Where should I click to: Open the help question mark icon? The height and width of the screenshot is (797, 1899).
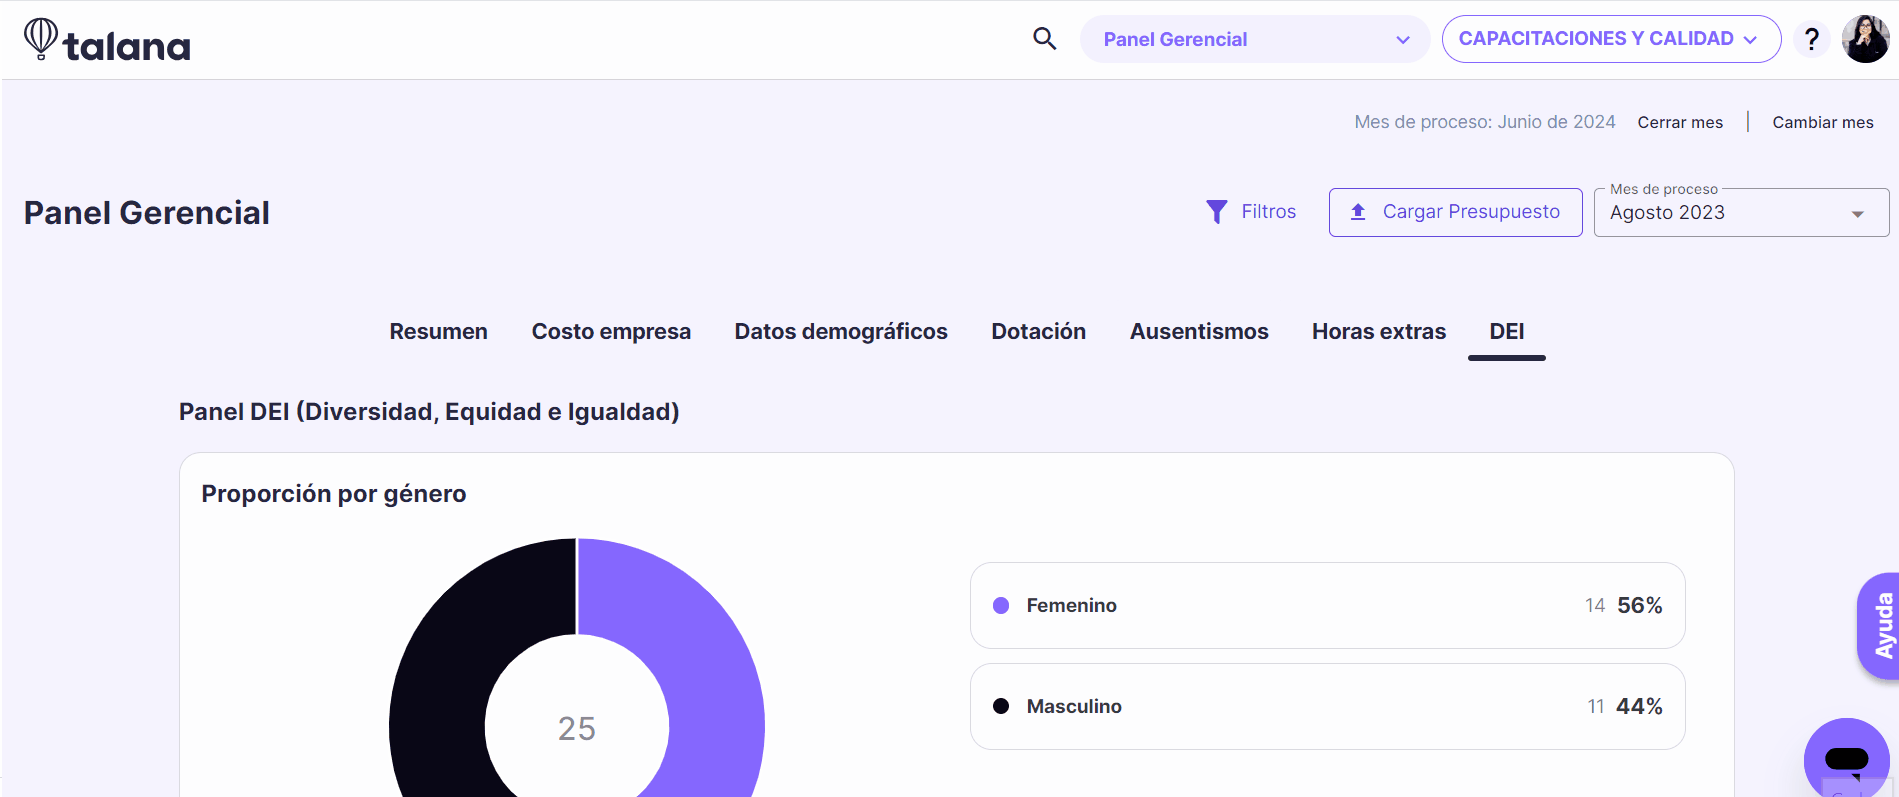pos(1811,39)
